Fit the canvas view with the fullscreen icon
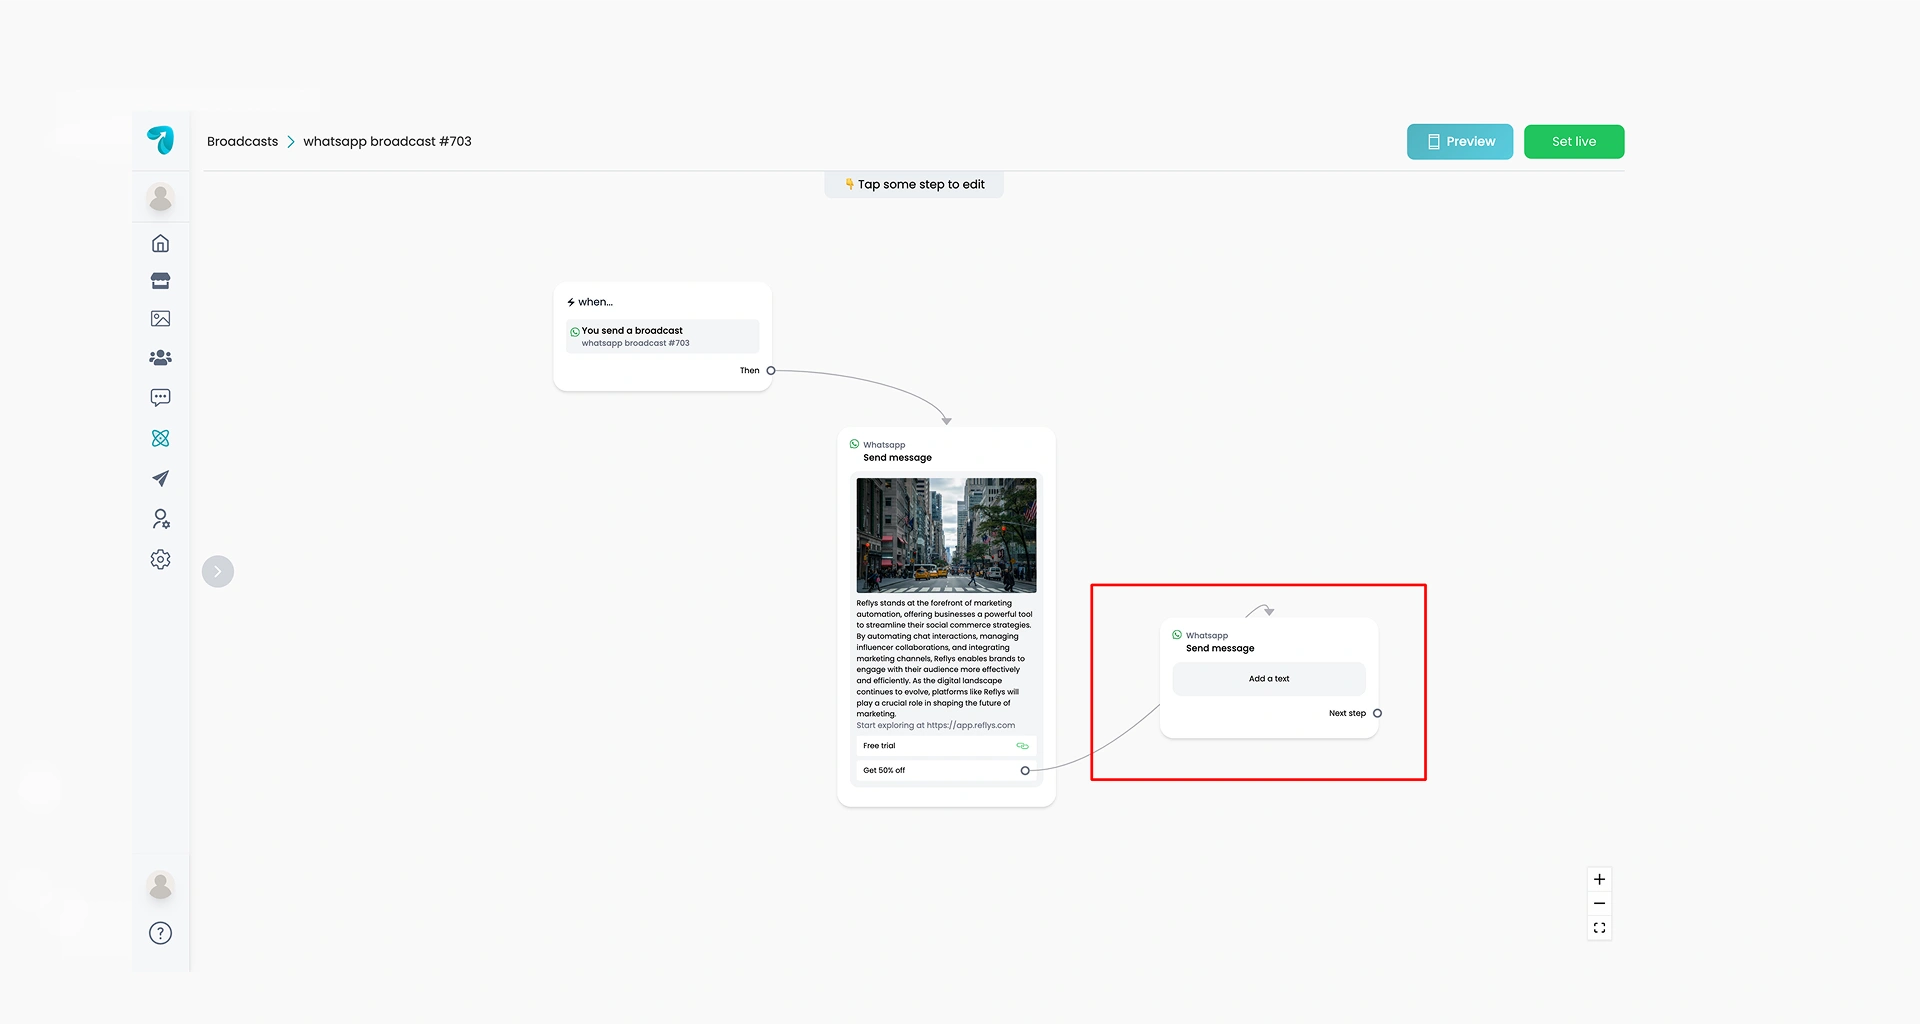This screenshot has height=1025, width=1920. (1599, 928)
